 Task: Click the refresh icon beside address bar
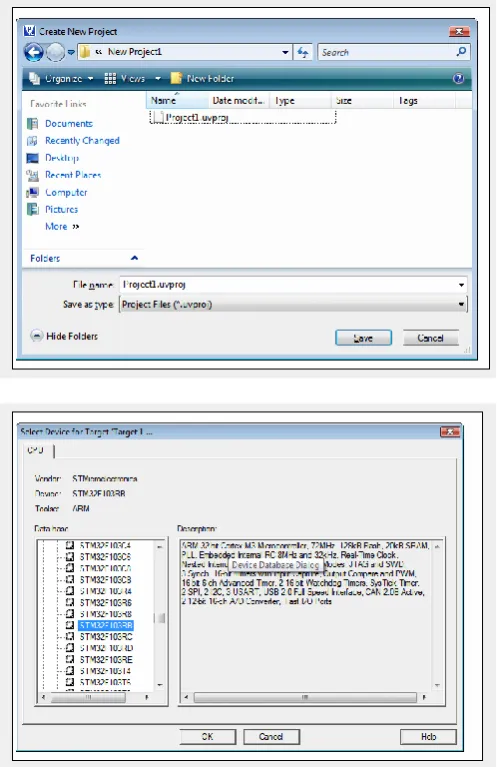coord(303,52)
